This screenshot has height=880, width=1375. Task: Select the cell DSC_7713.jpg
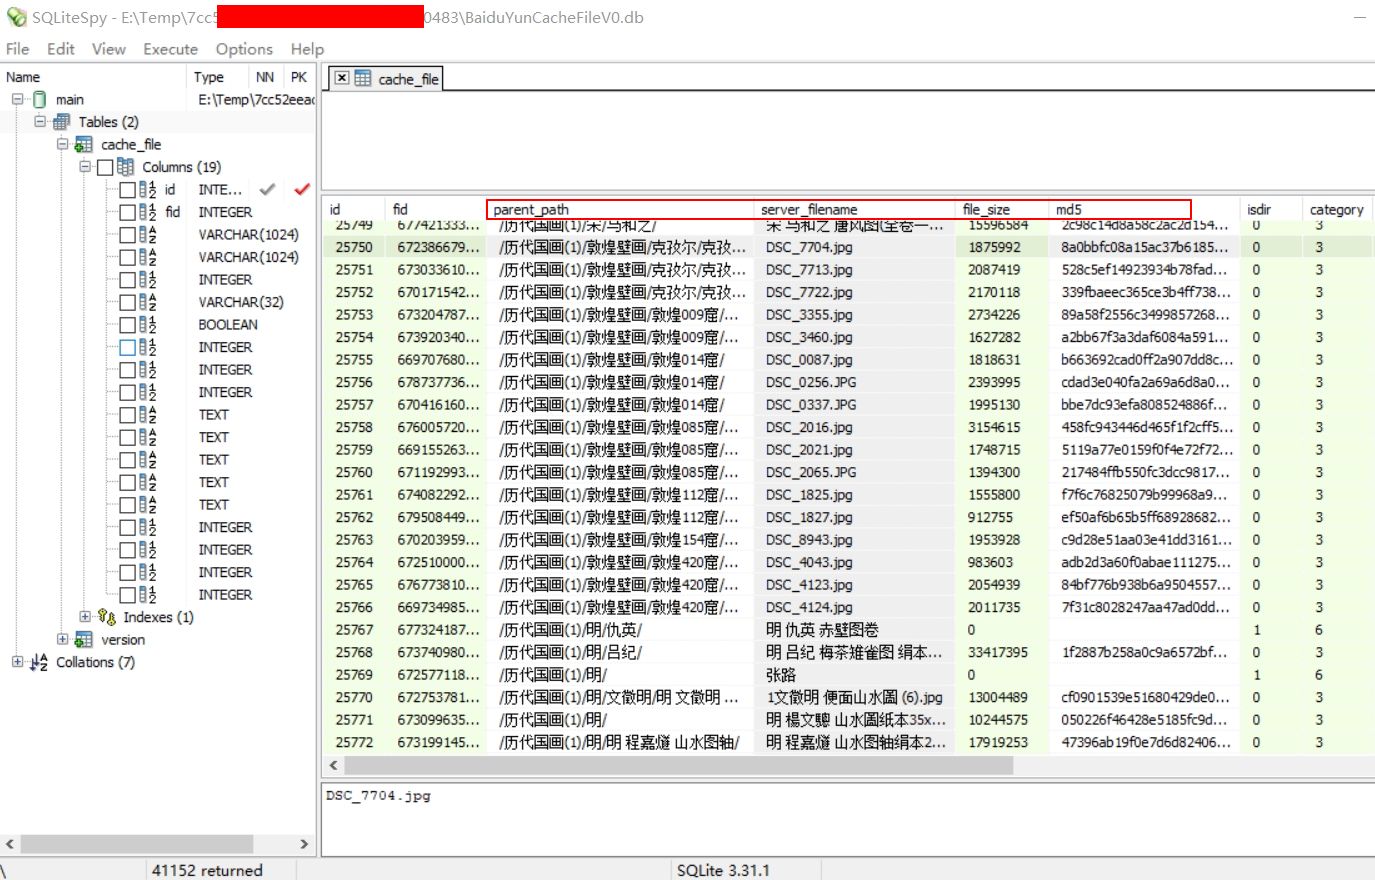coord(855,270)
